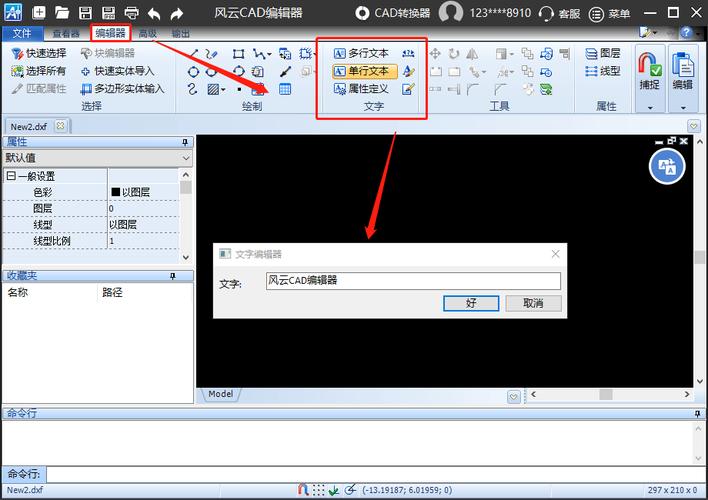Pin the 收藏夹 favorites panel
The width and height of the screenshot is (708, 500).
(x=172, y=276)
